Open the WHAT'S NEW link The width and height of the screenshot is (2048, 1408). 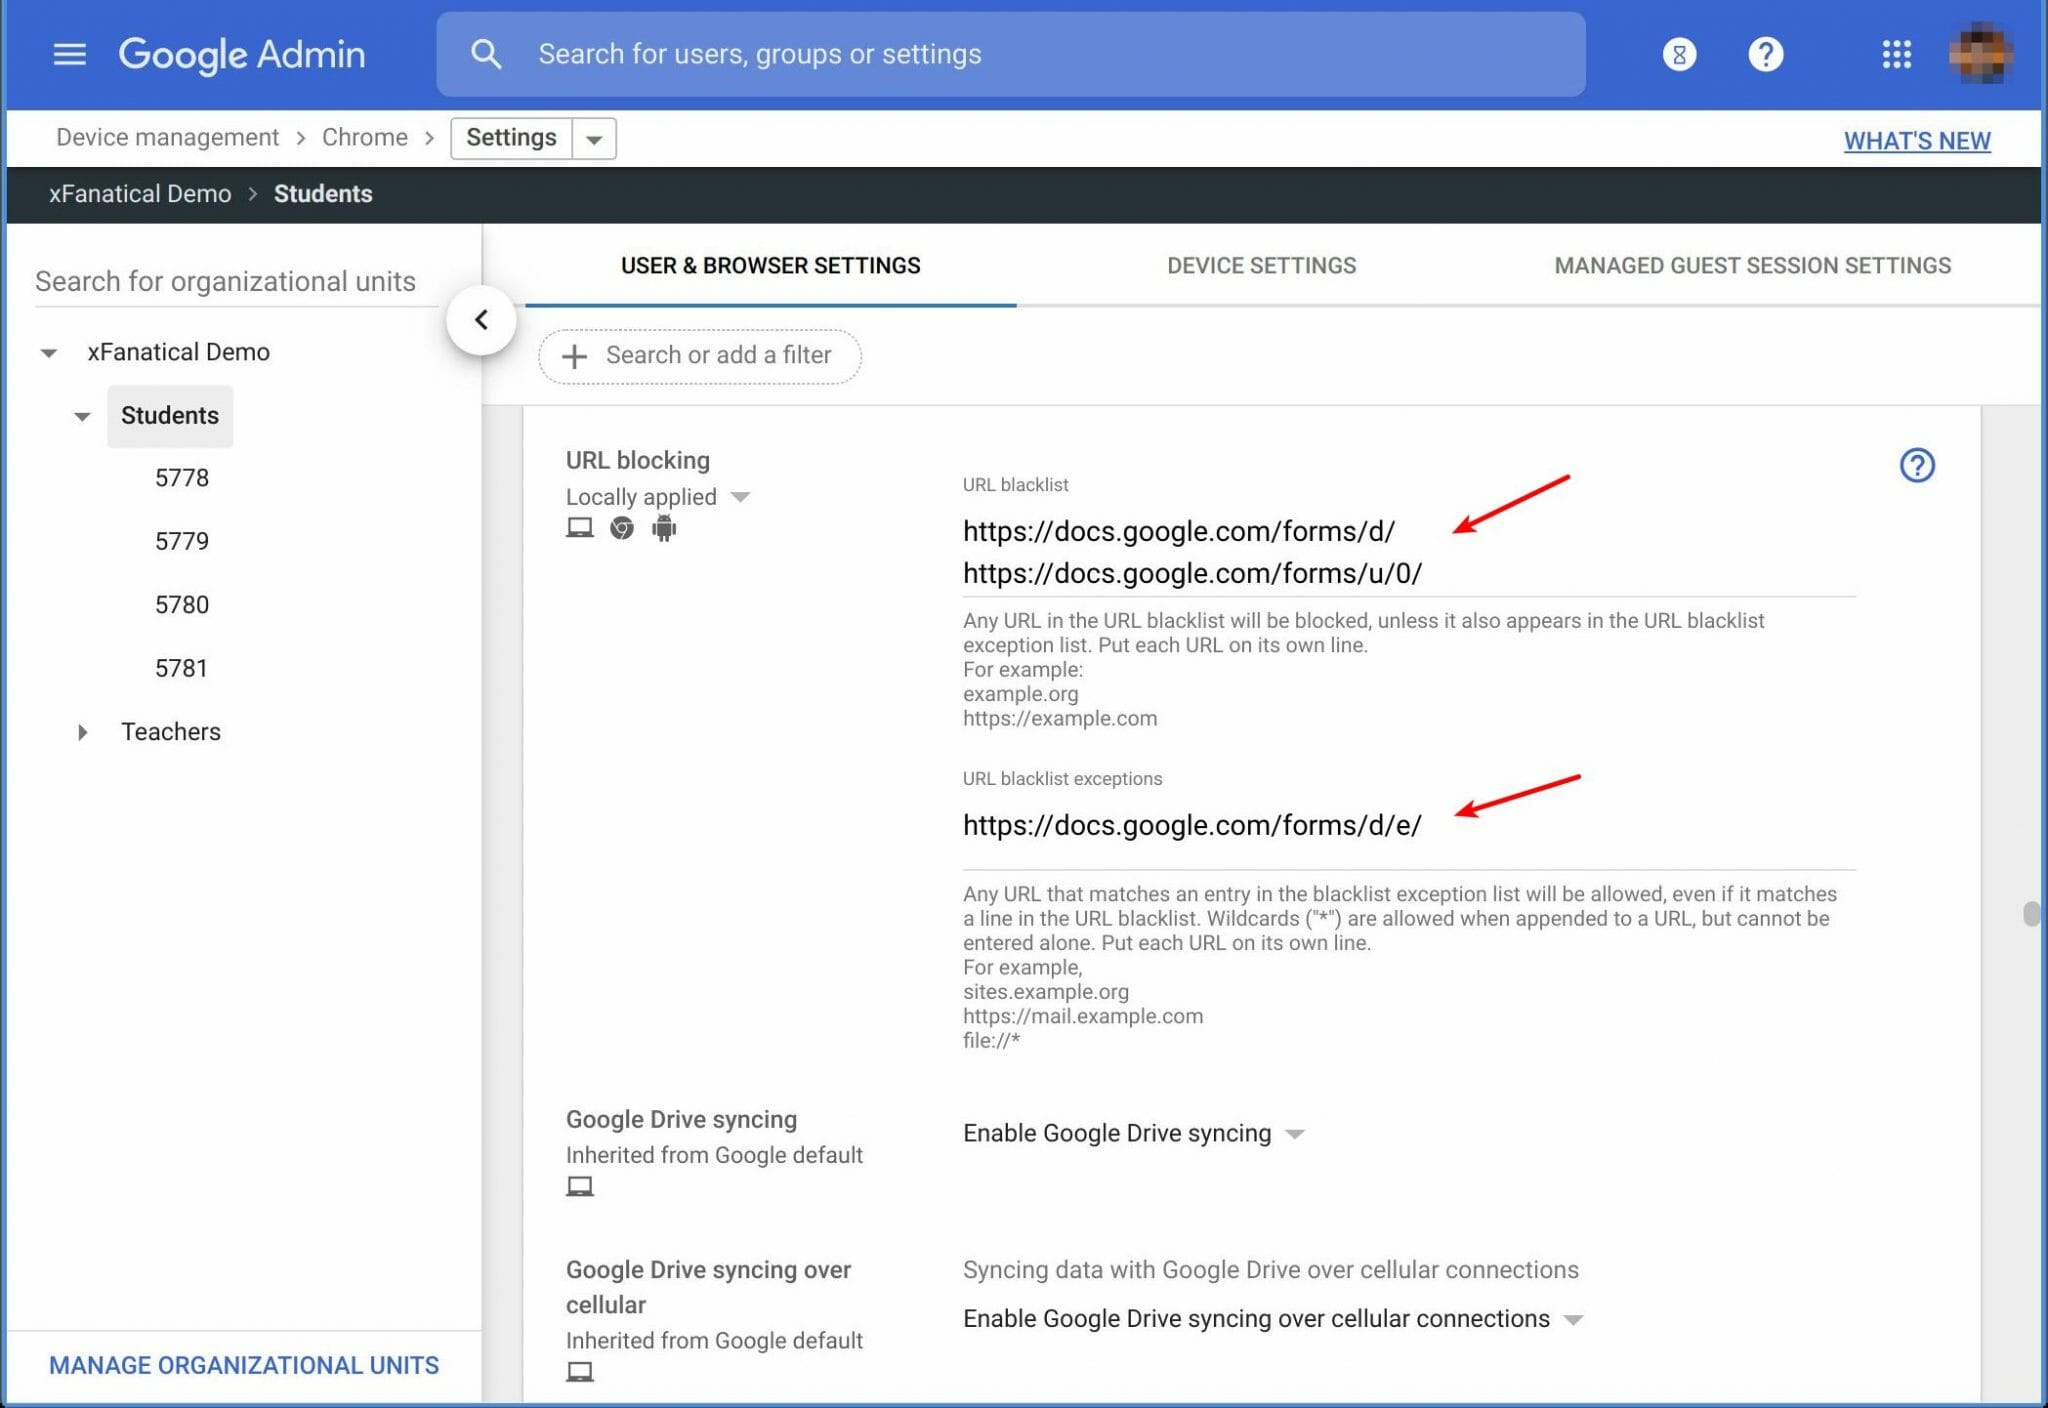pos(1917,141)
